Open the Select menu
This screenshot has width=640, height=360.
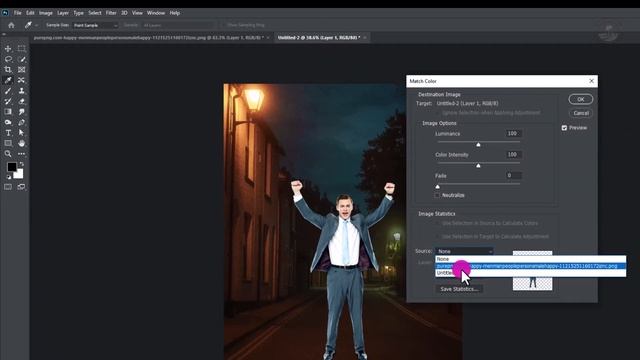click(95, 13)
